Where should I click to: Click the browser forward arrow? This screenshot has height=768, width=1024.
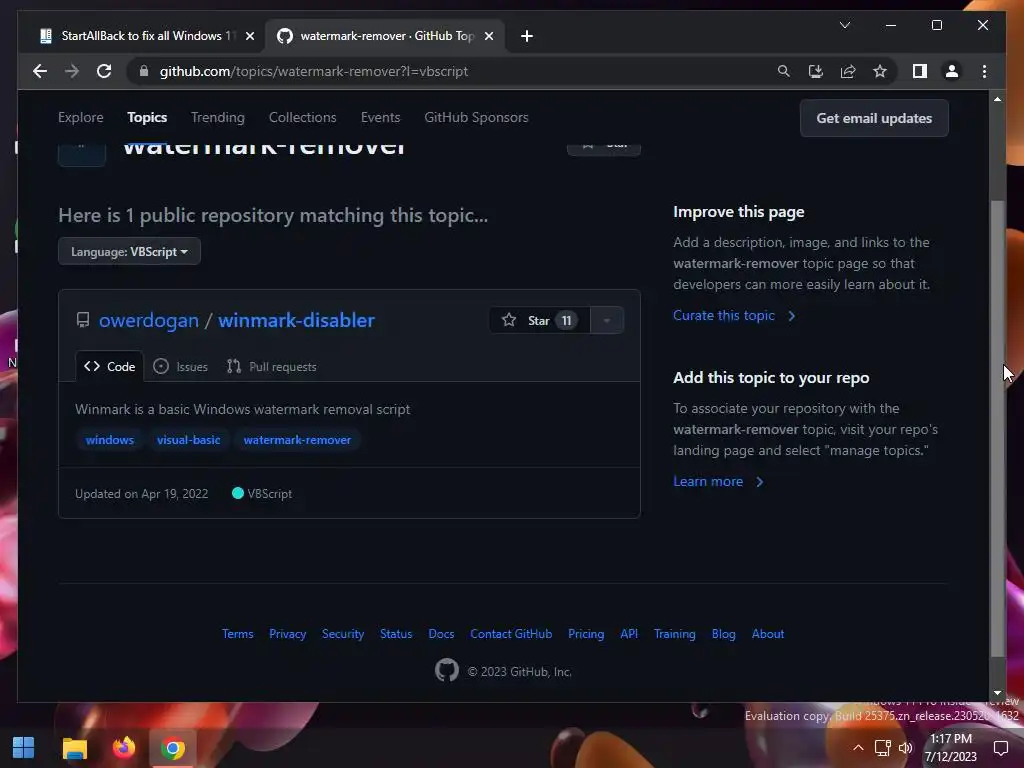[x=72, y=71]
